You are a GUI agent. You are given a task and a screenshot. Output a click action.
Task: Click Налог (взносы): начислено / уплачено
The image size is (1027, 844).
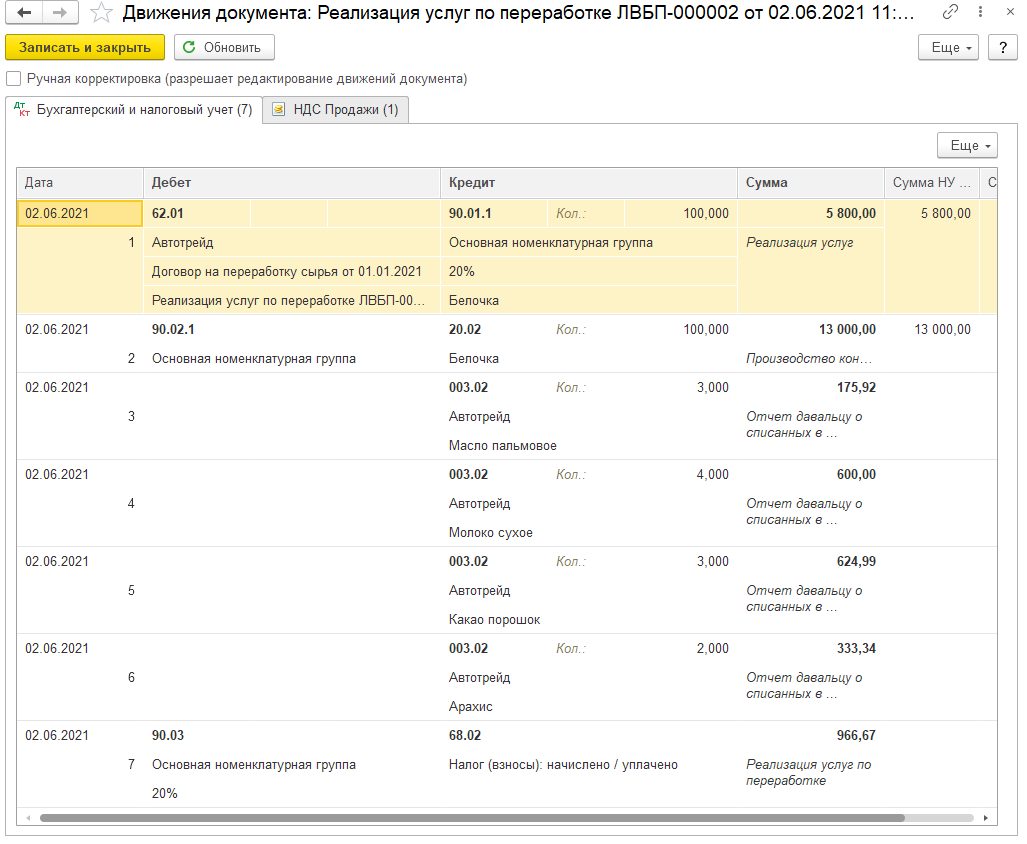563,765
